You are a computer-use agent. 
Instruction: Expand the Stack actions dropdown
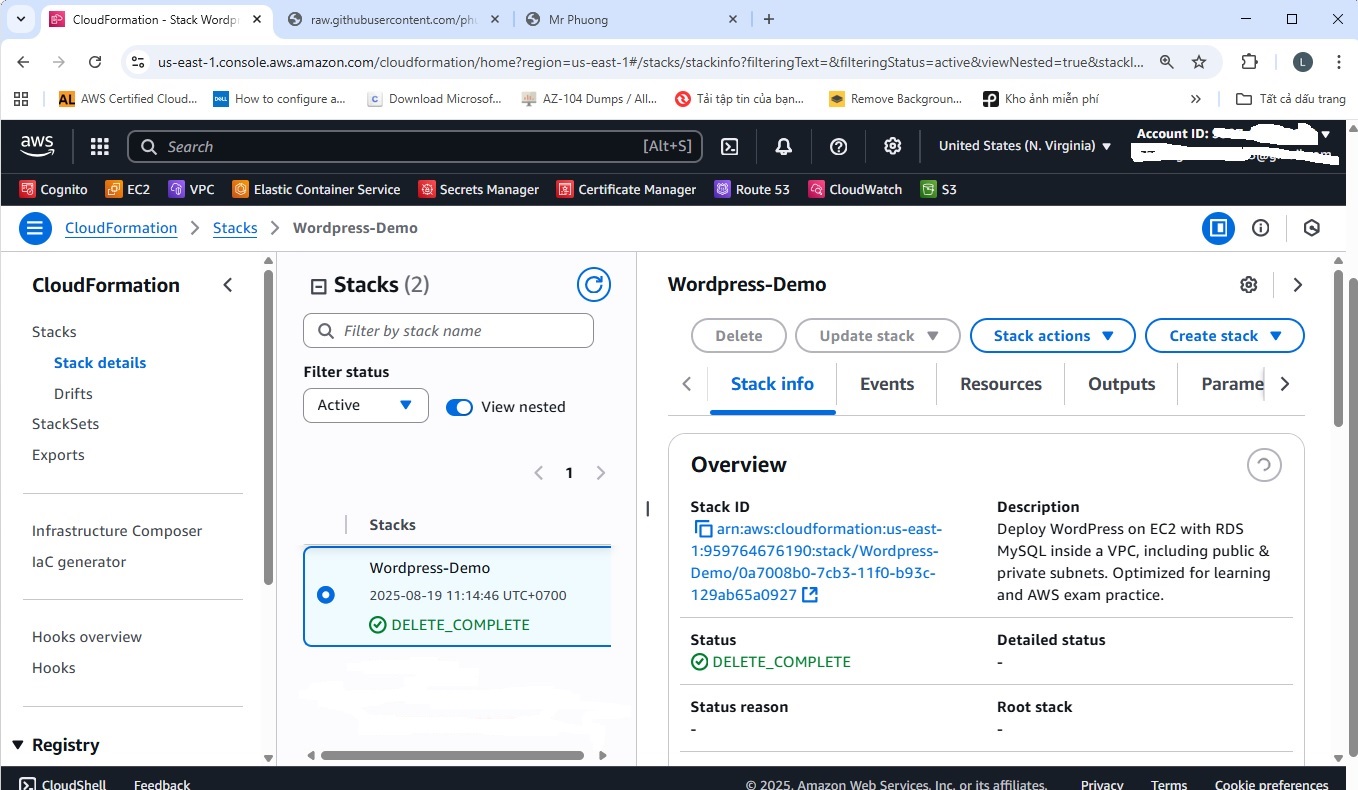(1052, 336)
